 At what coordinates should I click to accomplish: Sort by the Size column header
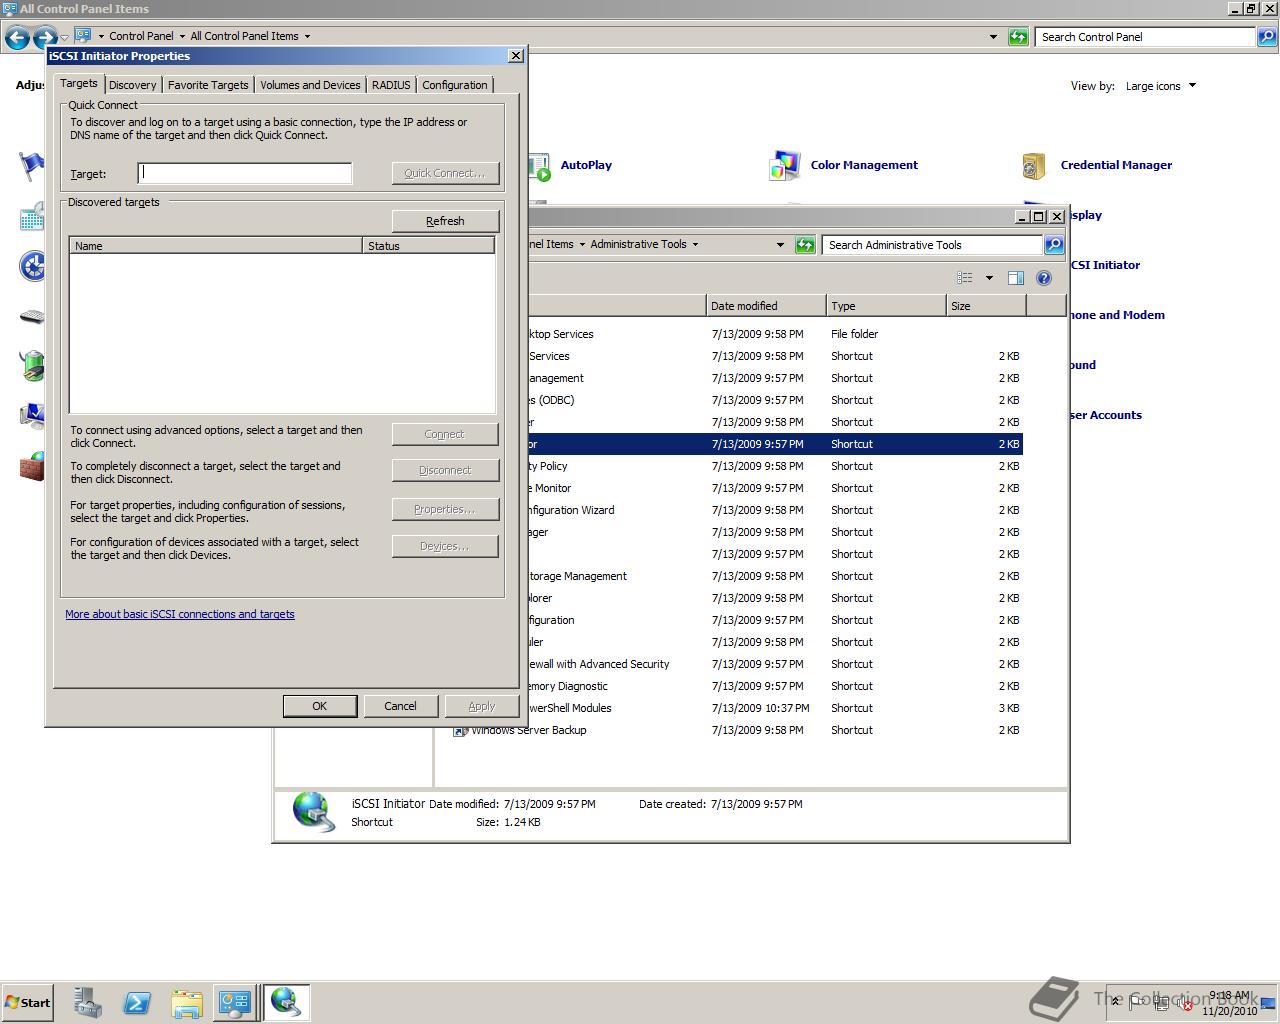point(986,306)
